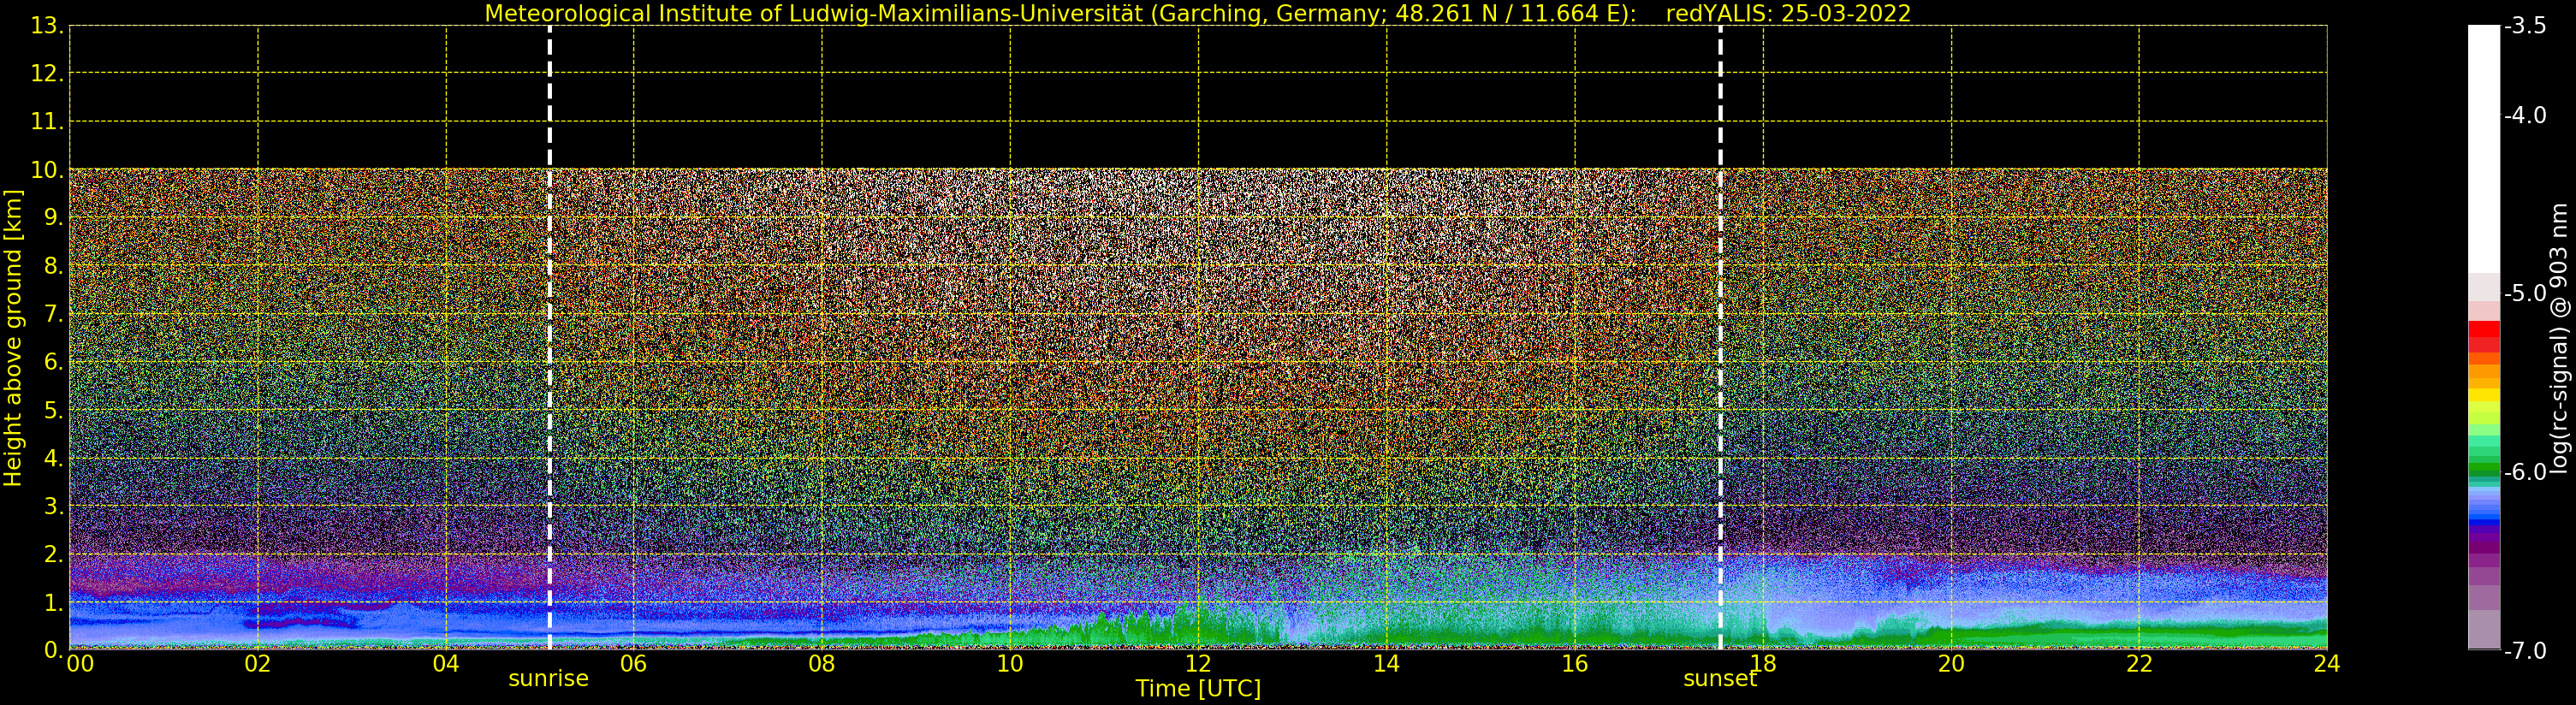2576x705 pixels.
Task: Click the time axis tick '20'
Action: 1951,664
